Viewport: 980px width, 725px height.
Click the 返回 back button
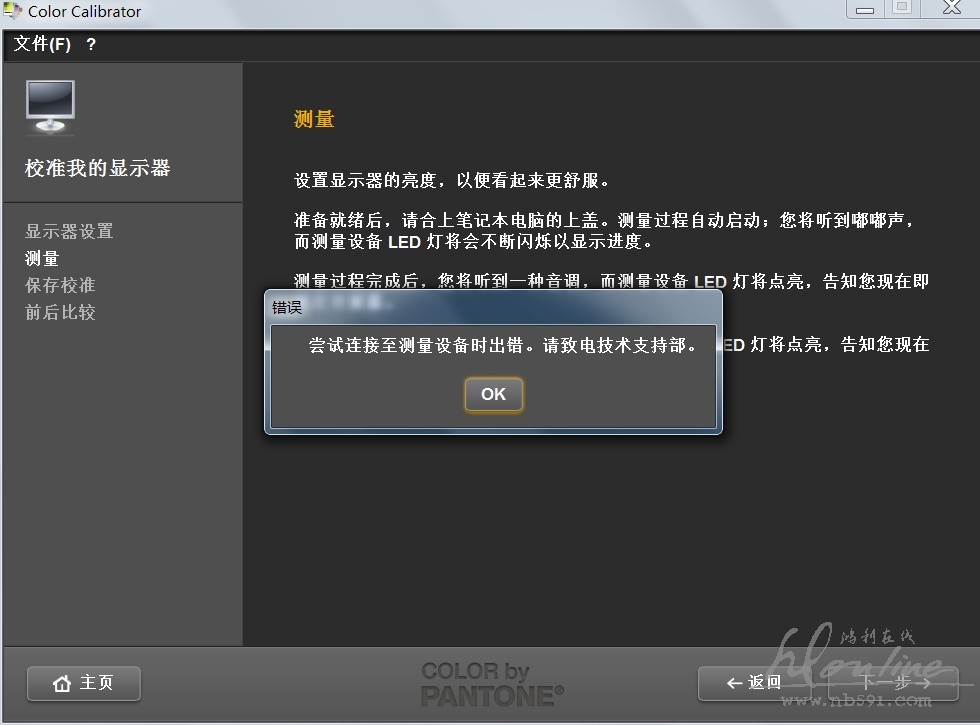[x=754, y=683]
